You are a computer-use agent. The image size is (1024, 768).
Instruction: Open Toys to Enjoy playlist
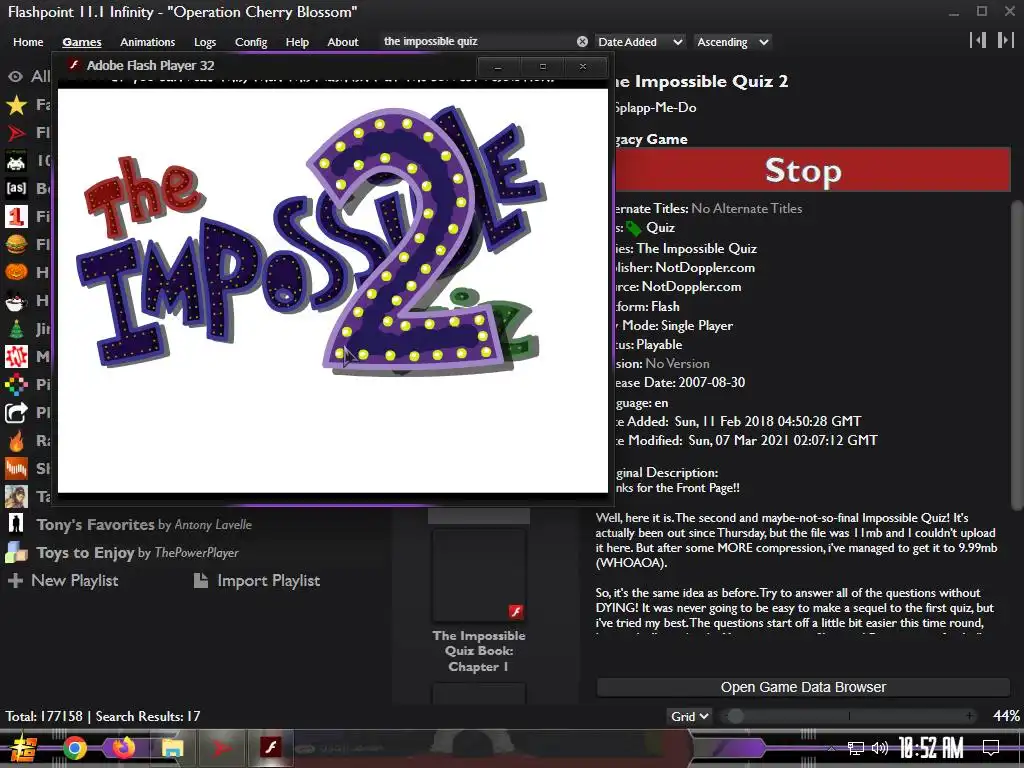click(137, 552)
